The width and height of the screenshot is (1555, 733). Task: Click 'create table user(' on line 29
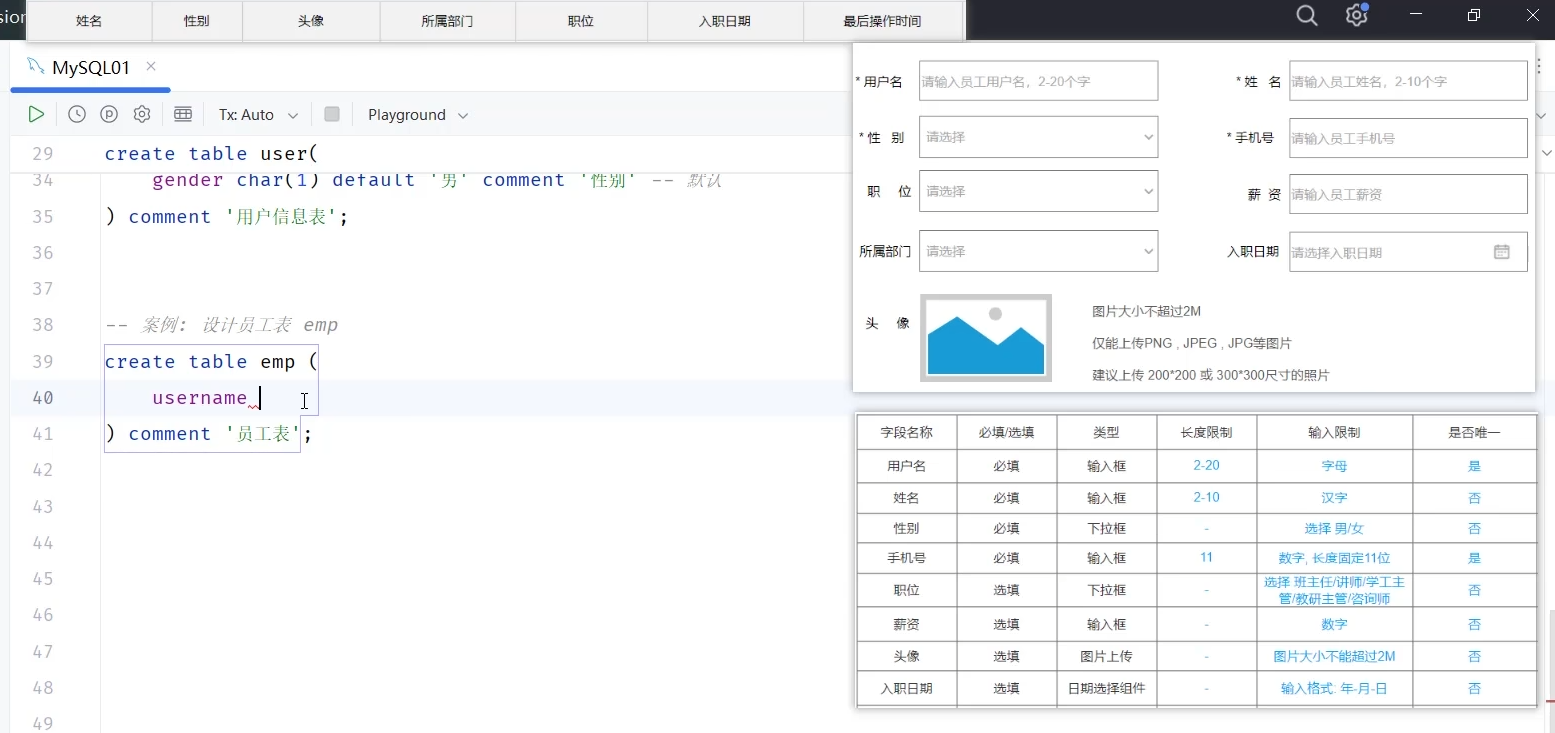(211, 154)
